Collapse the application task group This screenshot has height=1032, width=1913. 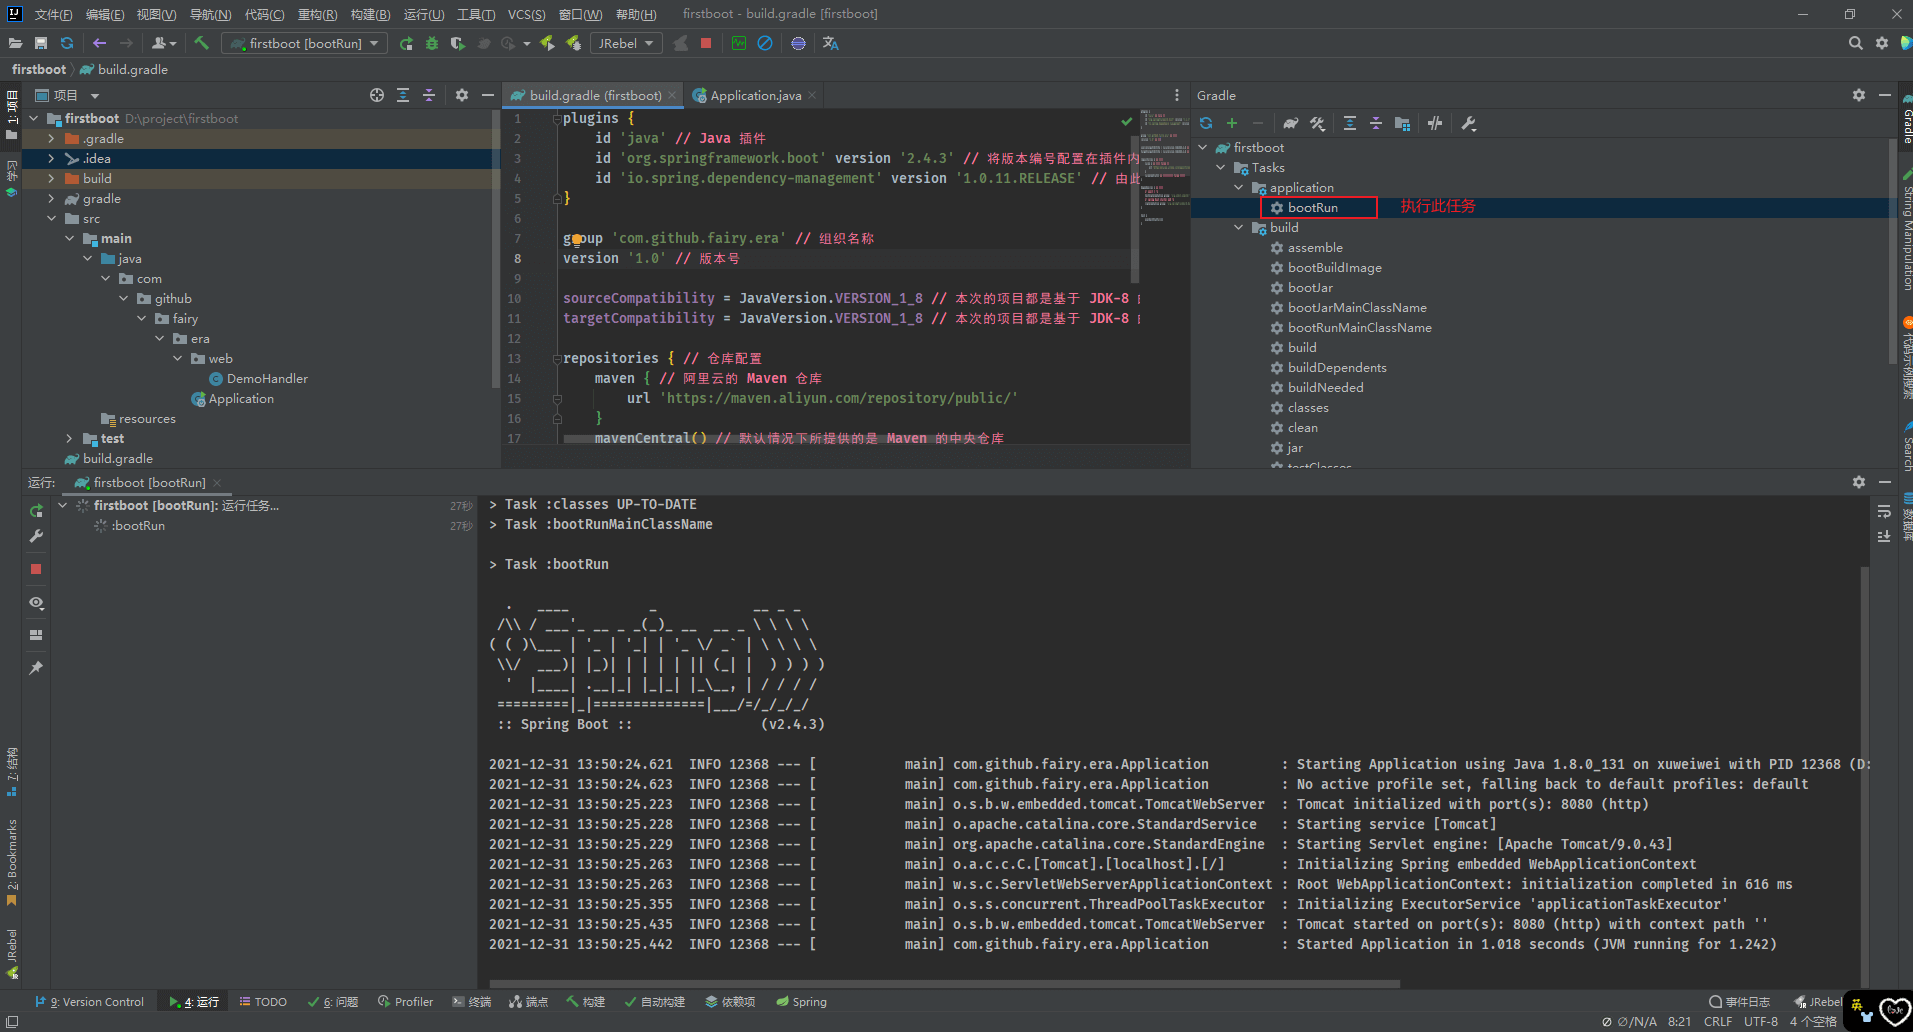[x=1239, y=187]
